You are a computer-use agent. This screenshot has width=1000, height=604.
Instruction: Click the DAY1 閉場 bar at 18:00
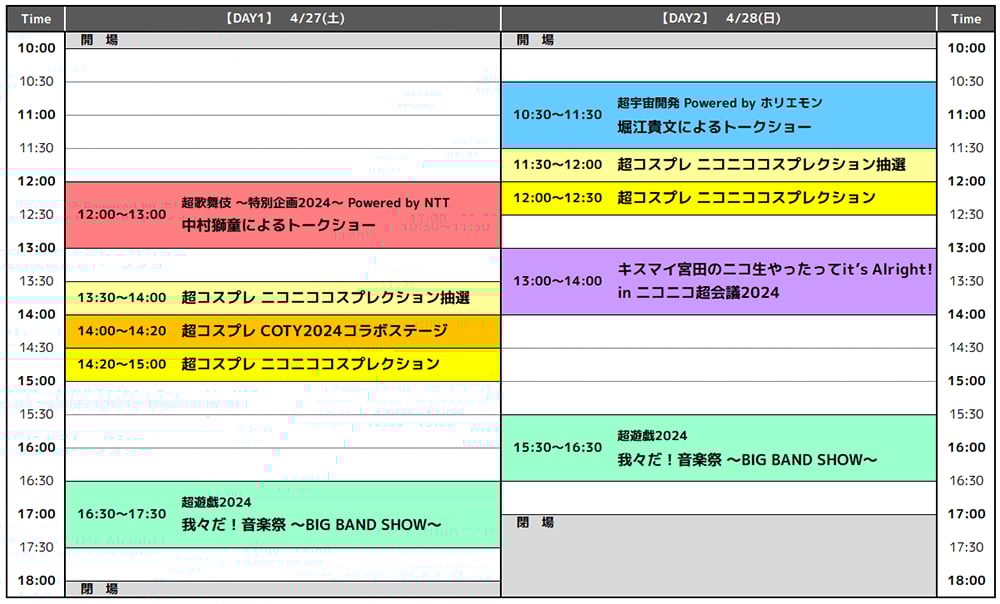(x=282, y=589)
